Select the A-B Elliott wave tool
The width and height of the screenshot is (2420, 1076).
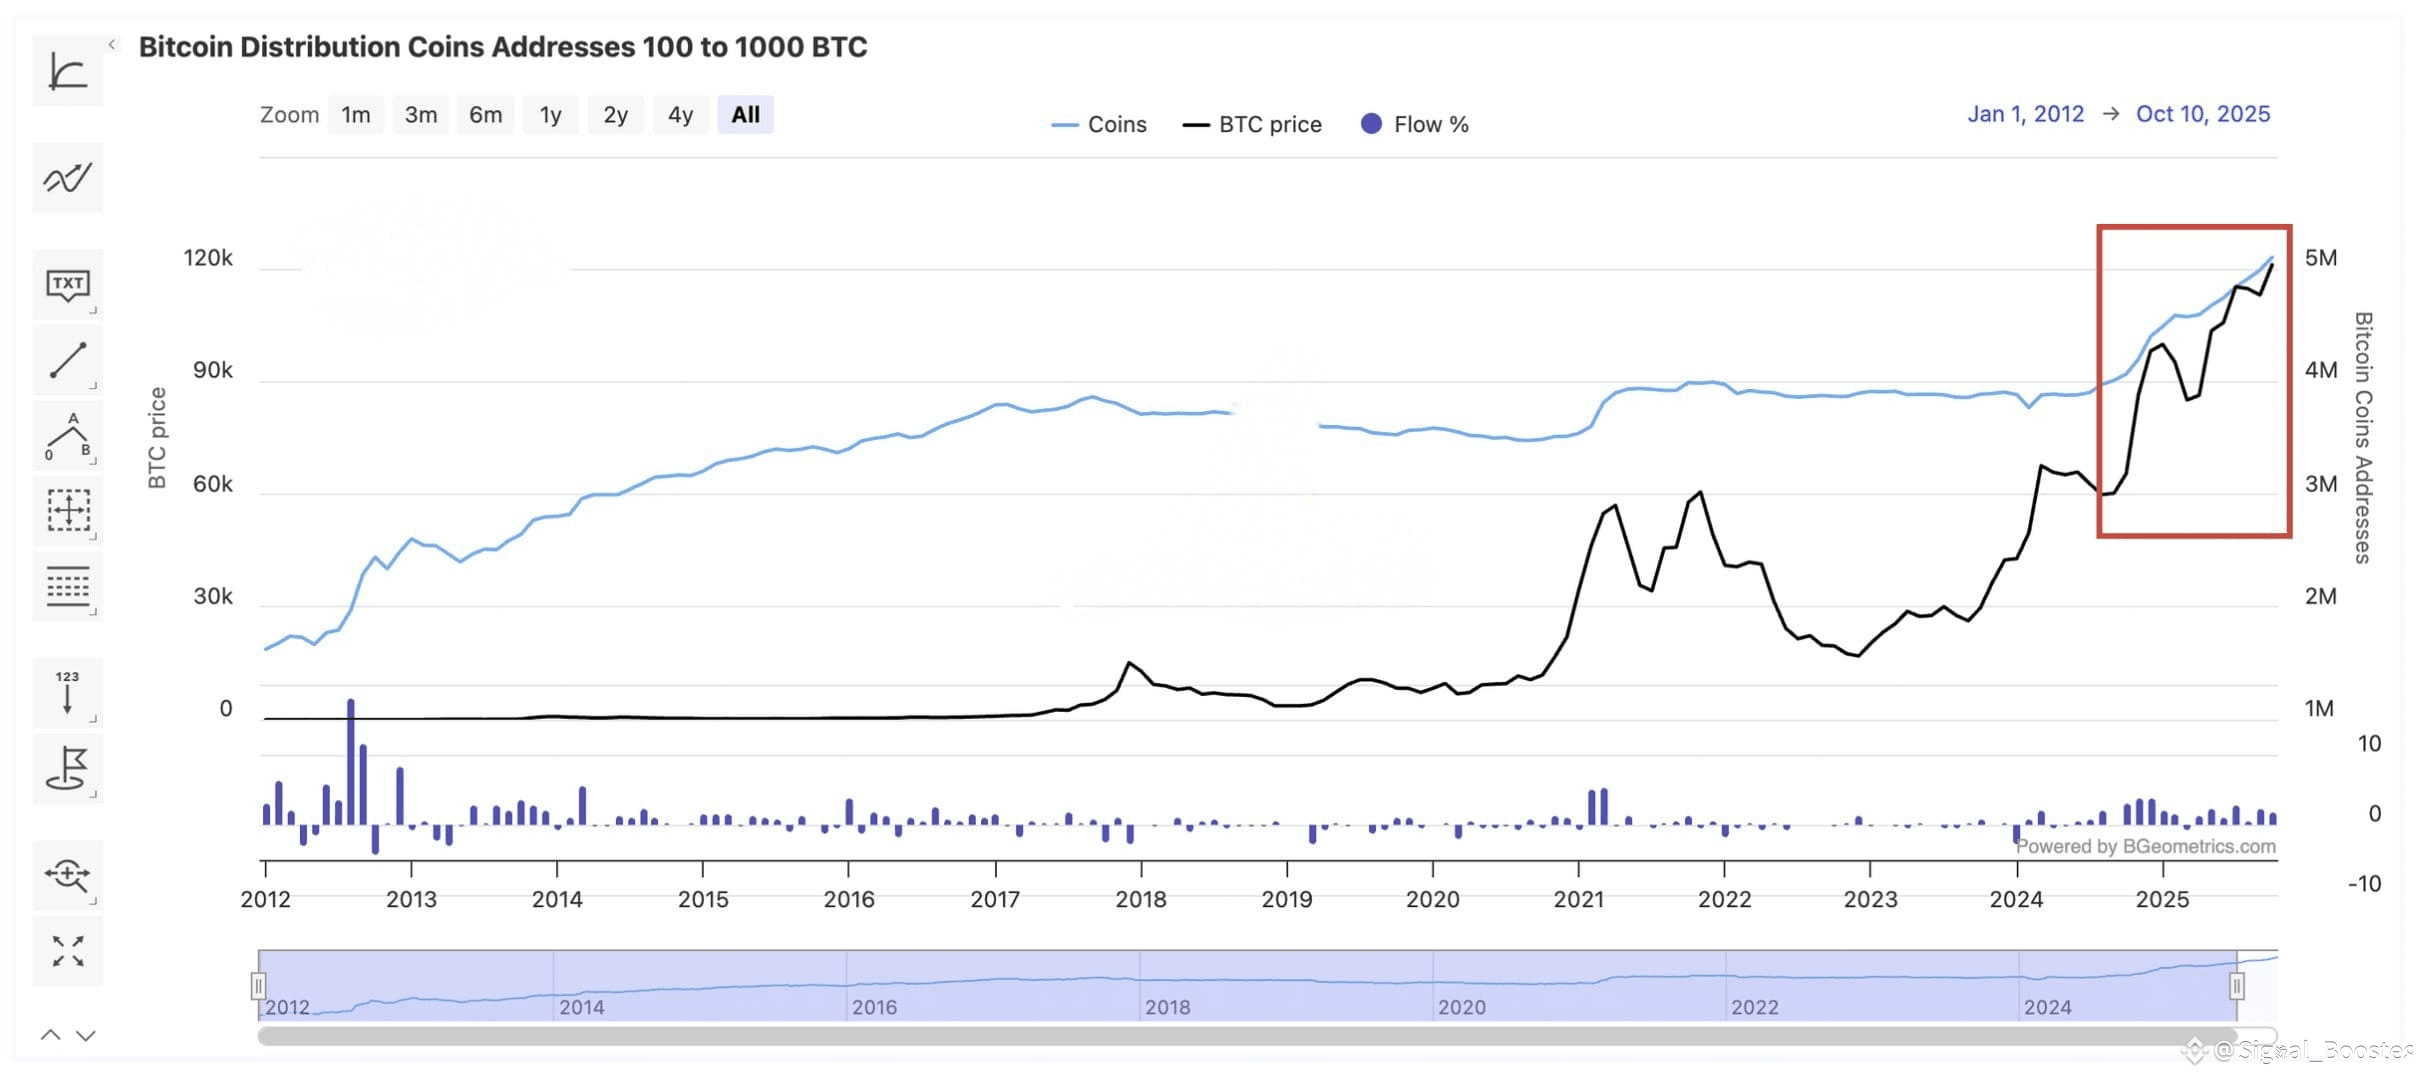click(68, 436)
